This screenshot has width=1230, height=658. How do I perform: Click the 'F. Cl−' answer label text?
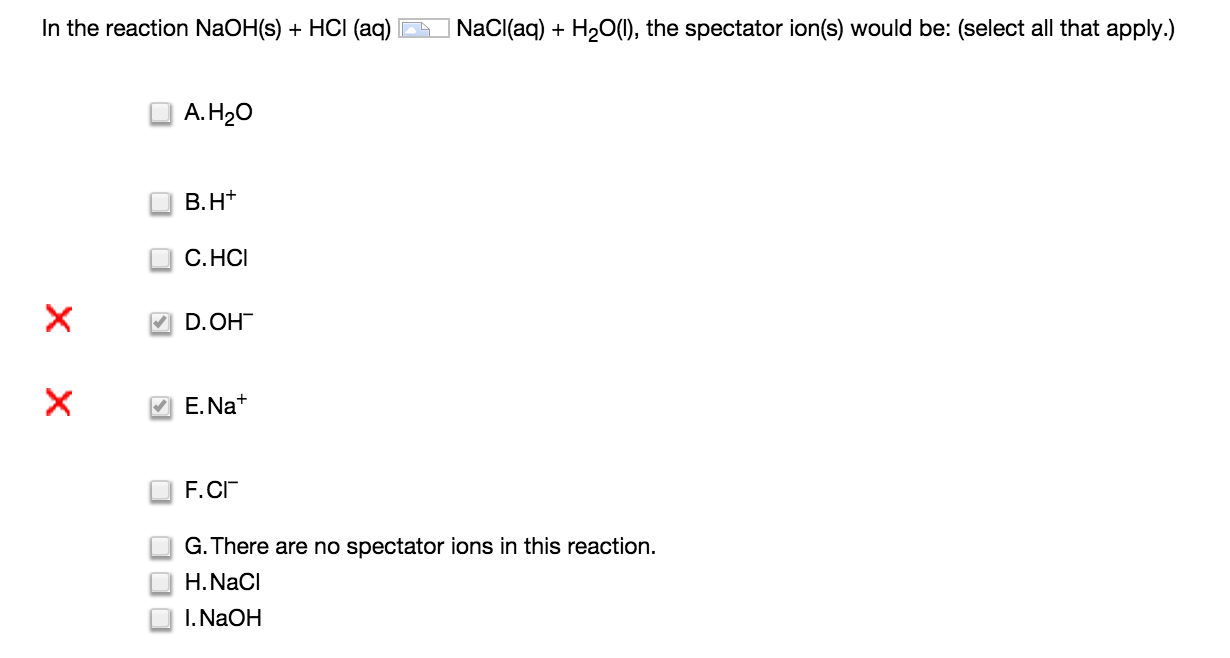pos(213,490)
